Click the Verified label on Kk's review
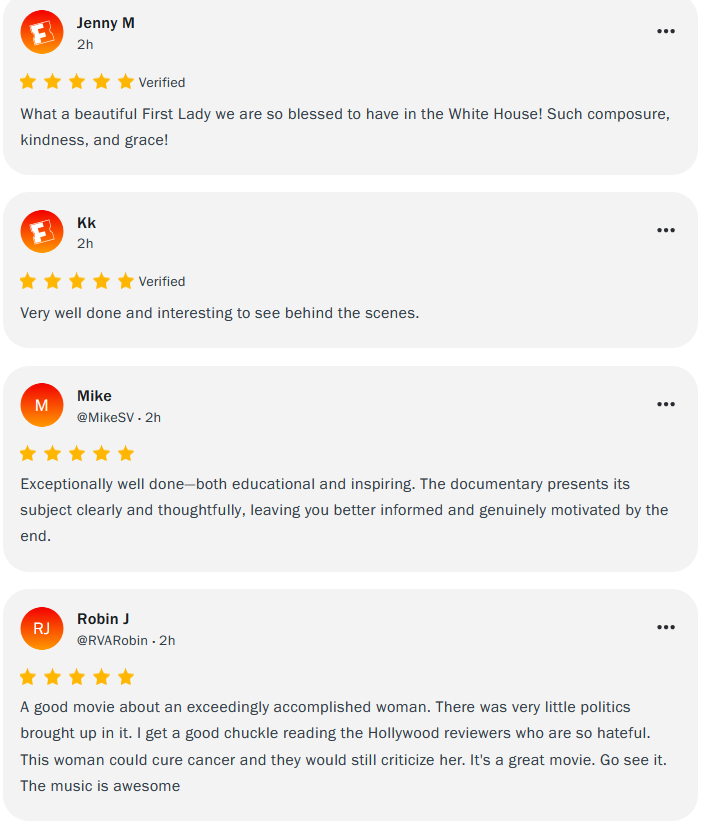 162,282
